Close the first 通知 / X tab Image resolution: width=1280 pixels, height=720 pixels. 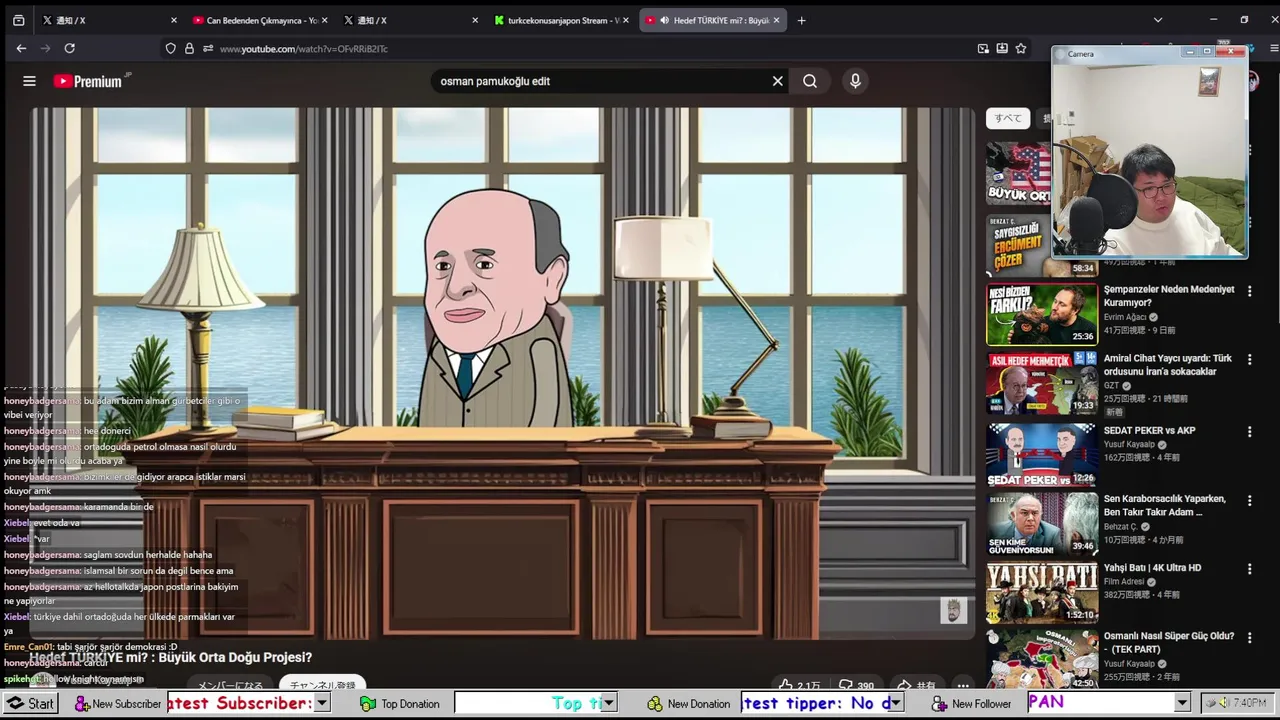point(174,20)
